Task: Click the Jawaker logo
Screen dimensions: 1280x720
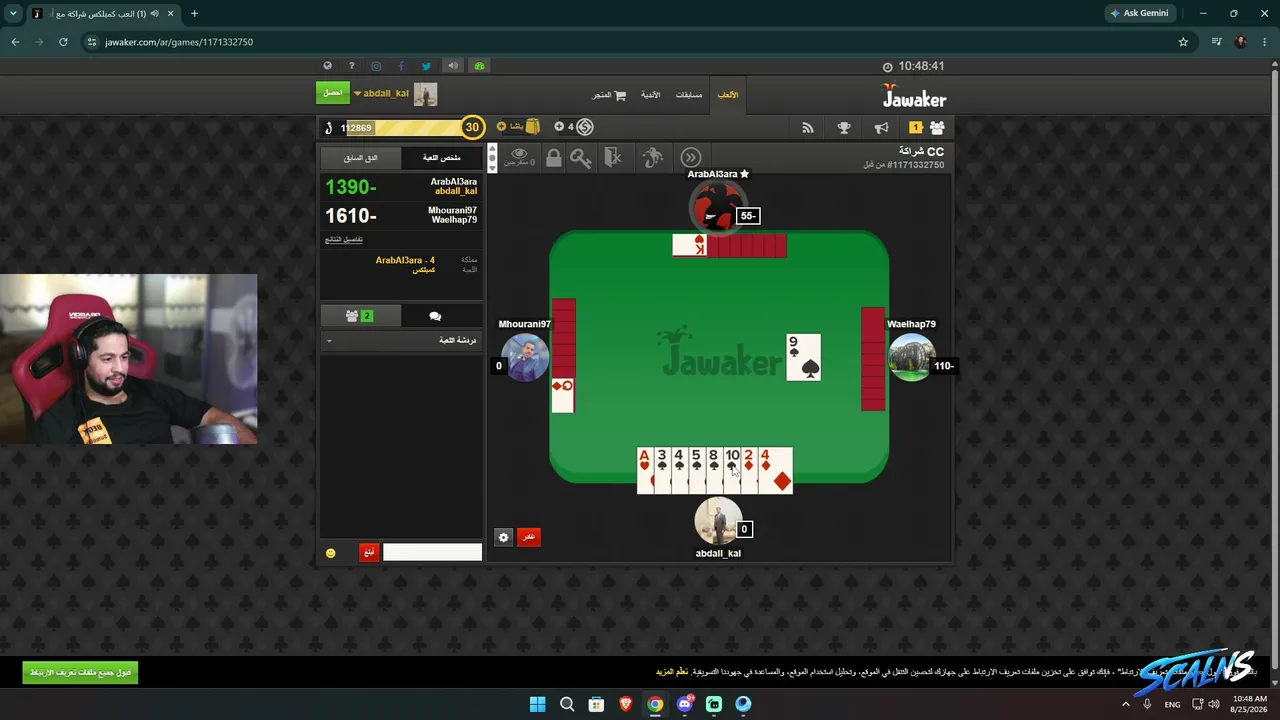Action: (914, 96)
